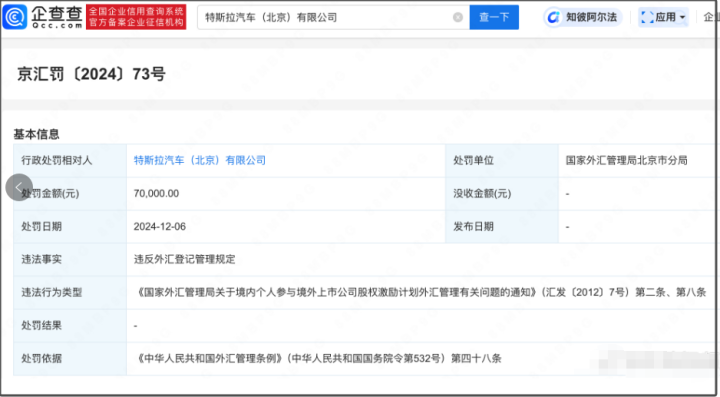Select the 处罚单位 label cell
Screen dimensions: 720x397
click(502, 161)
